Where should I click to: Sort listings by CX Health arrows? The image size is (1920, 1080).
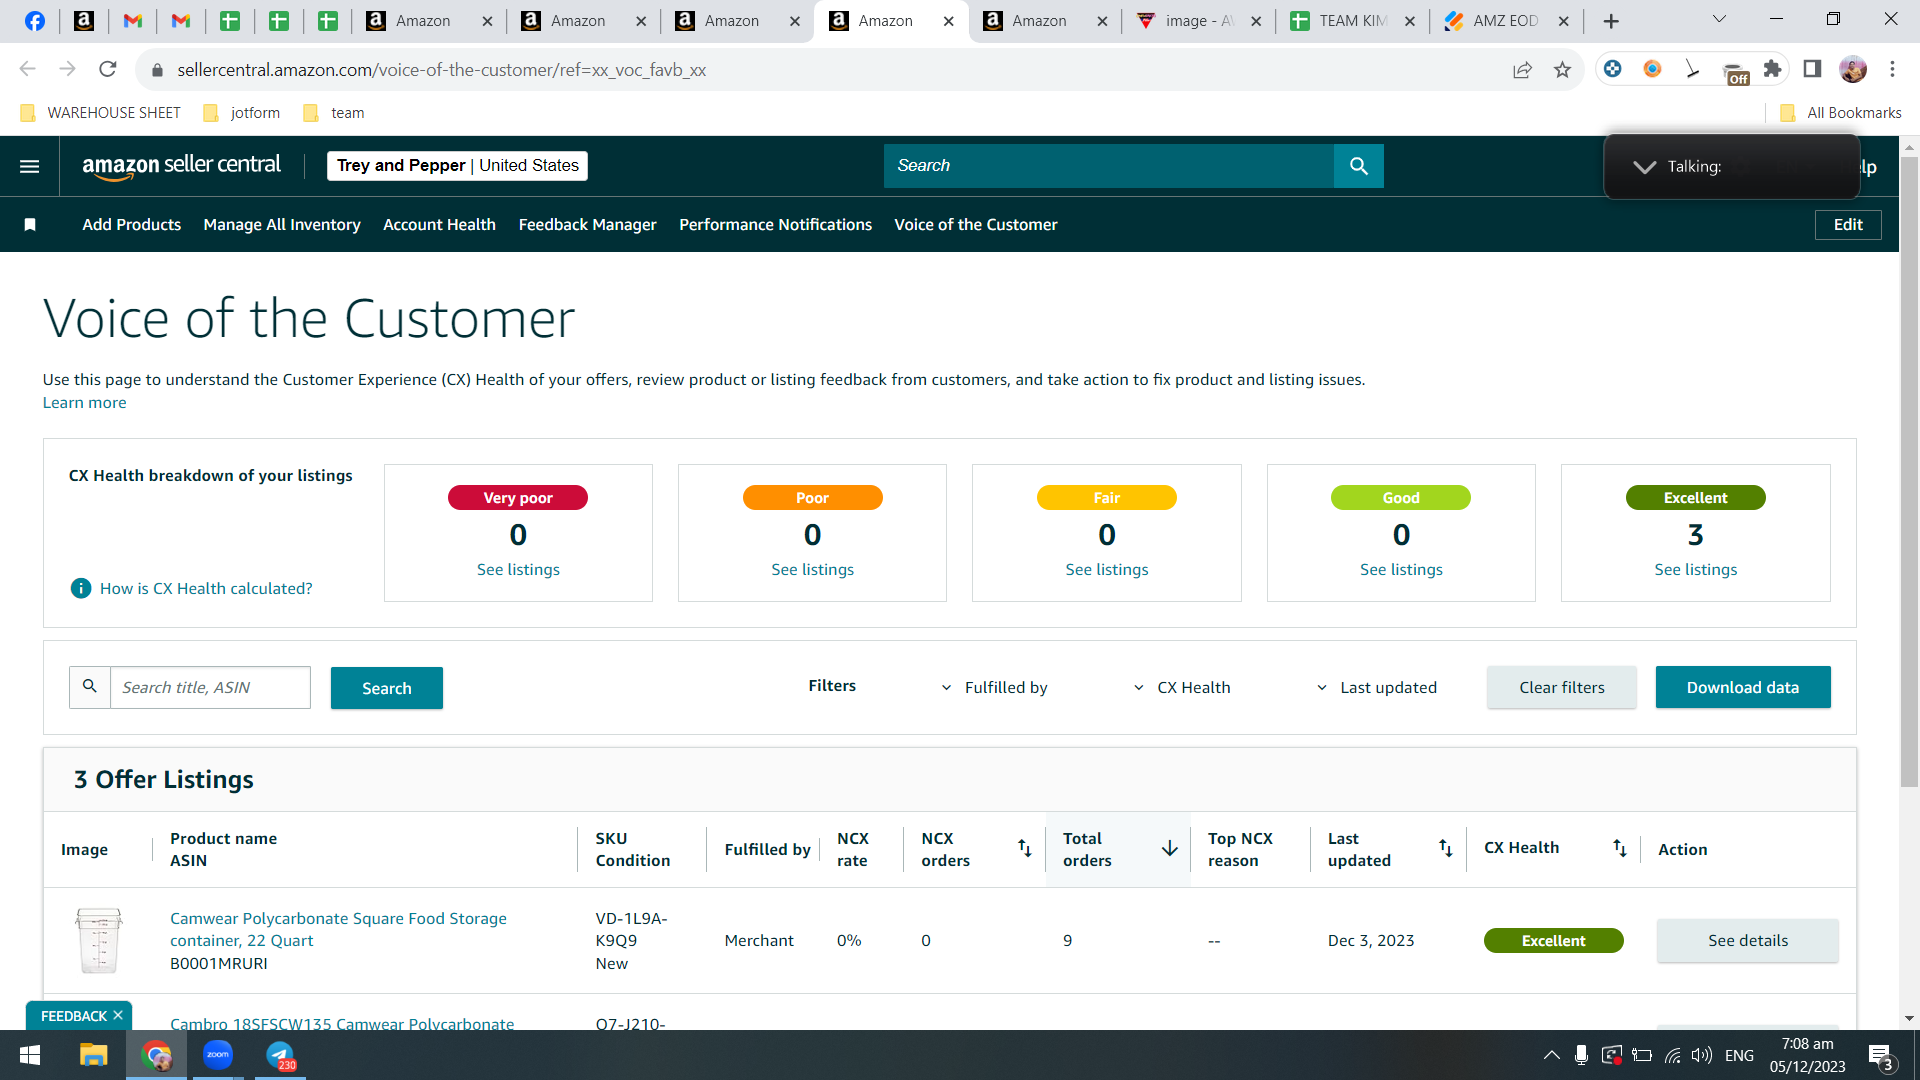[1620, 848]
